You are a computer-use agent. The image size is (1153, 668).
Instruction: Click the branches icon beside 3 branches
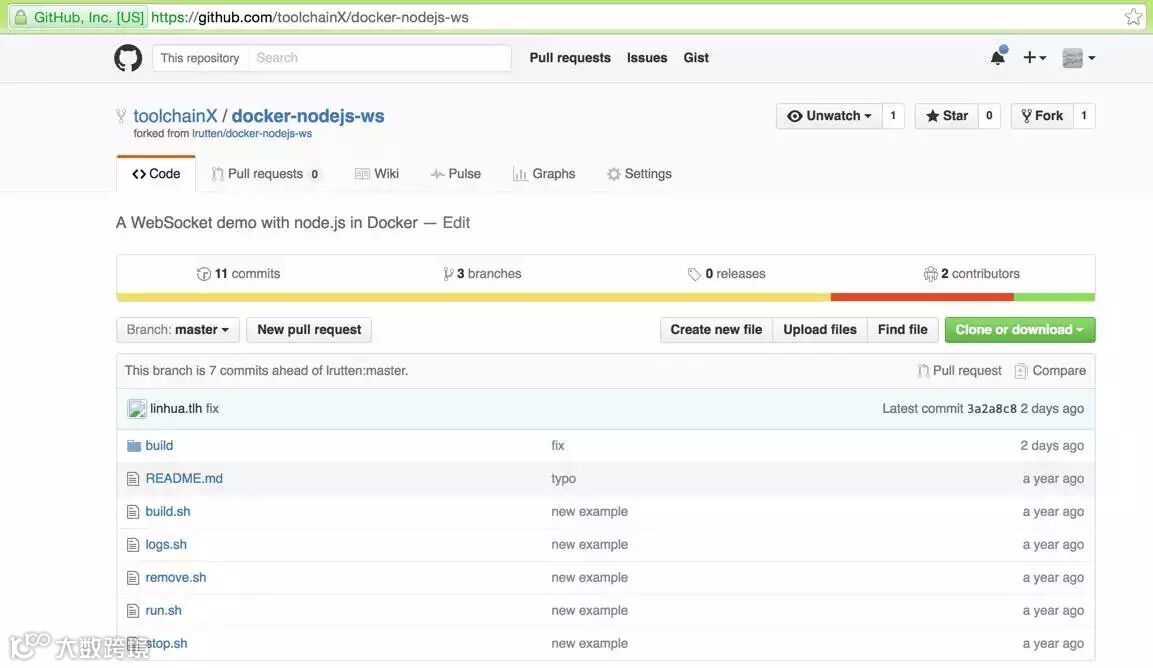pyautogui.click(x=448, y=274)
